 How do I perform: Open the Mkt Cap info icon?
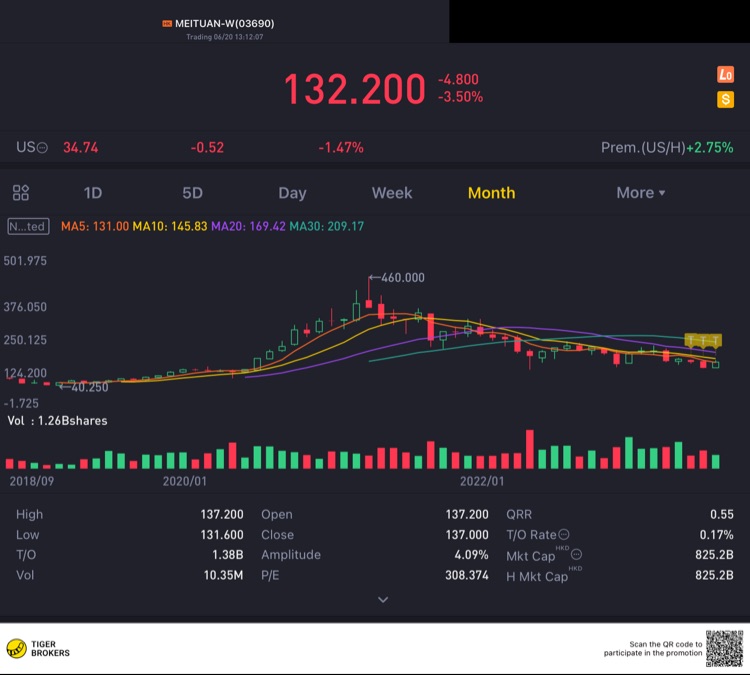(576, 554)
